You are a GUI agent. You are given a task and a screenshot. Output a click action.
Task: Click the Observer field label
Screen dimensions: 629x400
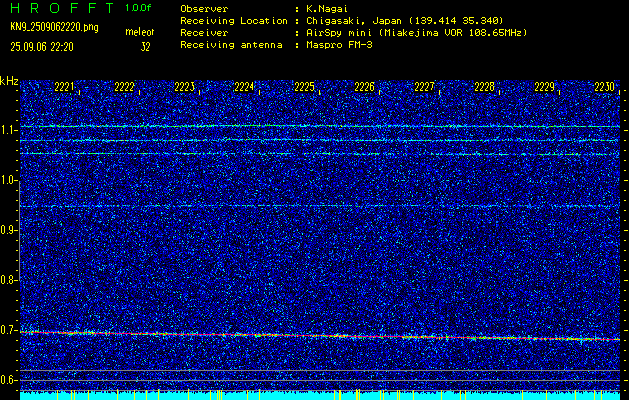click(x=204, y=9)
